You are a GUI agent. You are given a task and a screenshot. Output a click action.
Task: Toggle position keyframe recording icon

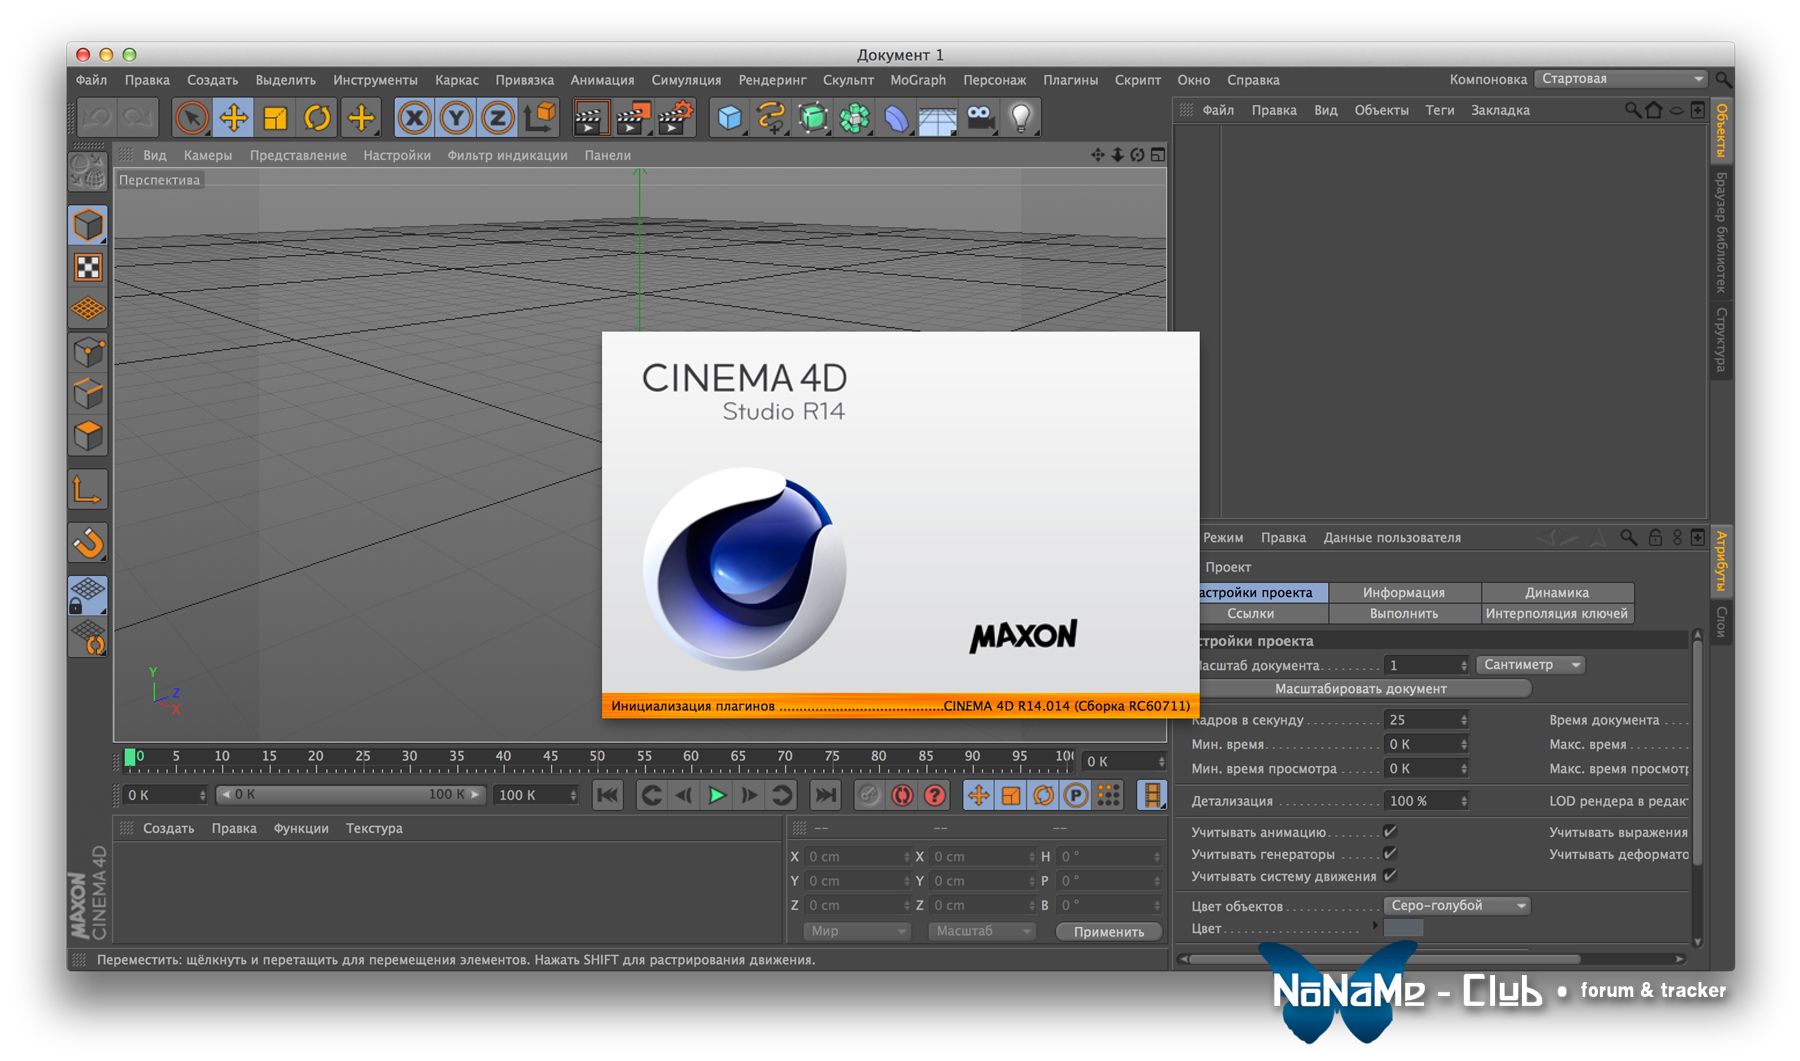978,796
